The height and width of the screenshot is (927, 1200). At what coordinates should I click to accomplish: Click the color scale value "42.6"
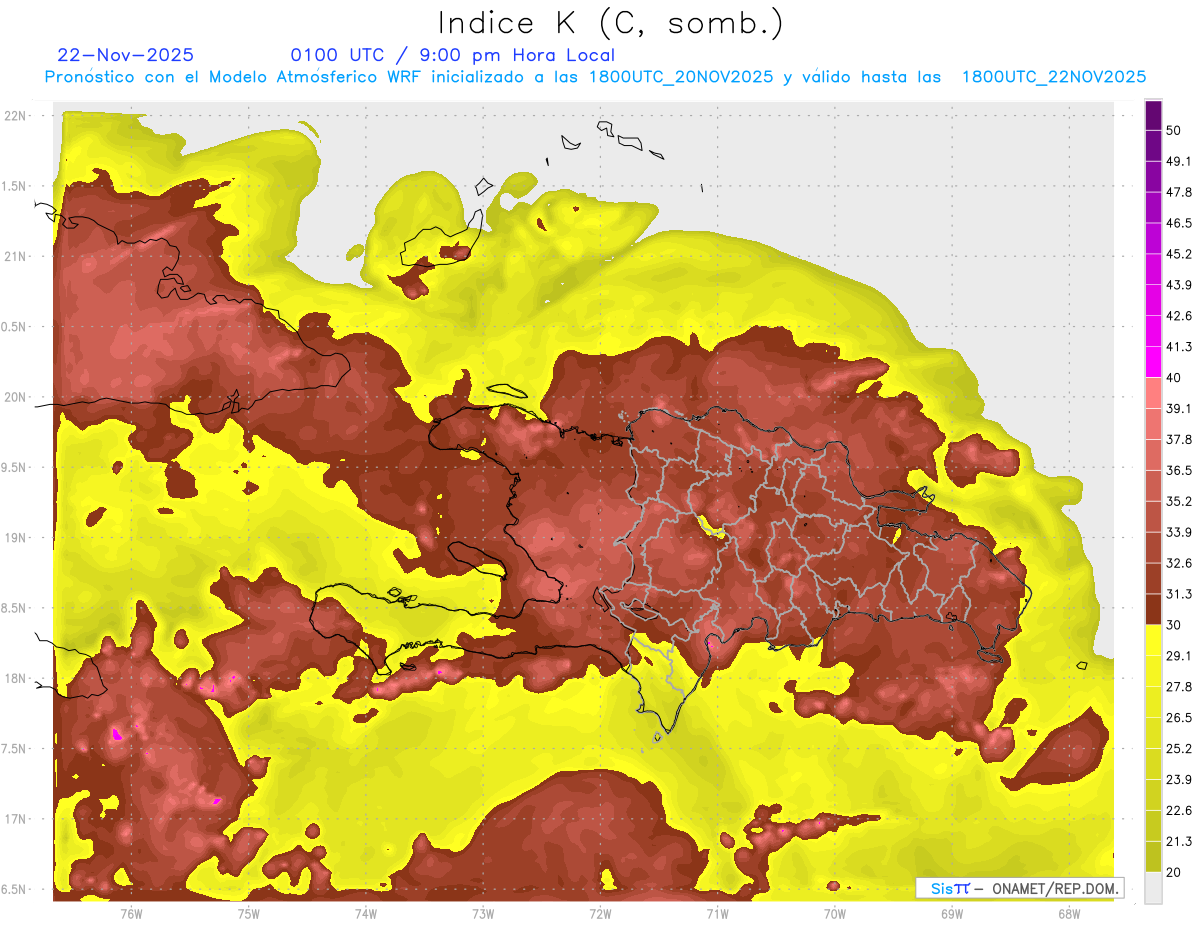click(x=1179, y=316)
